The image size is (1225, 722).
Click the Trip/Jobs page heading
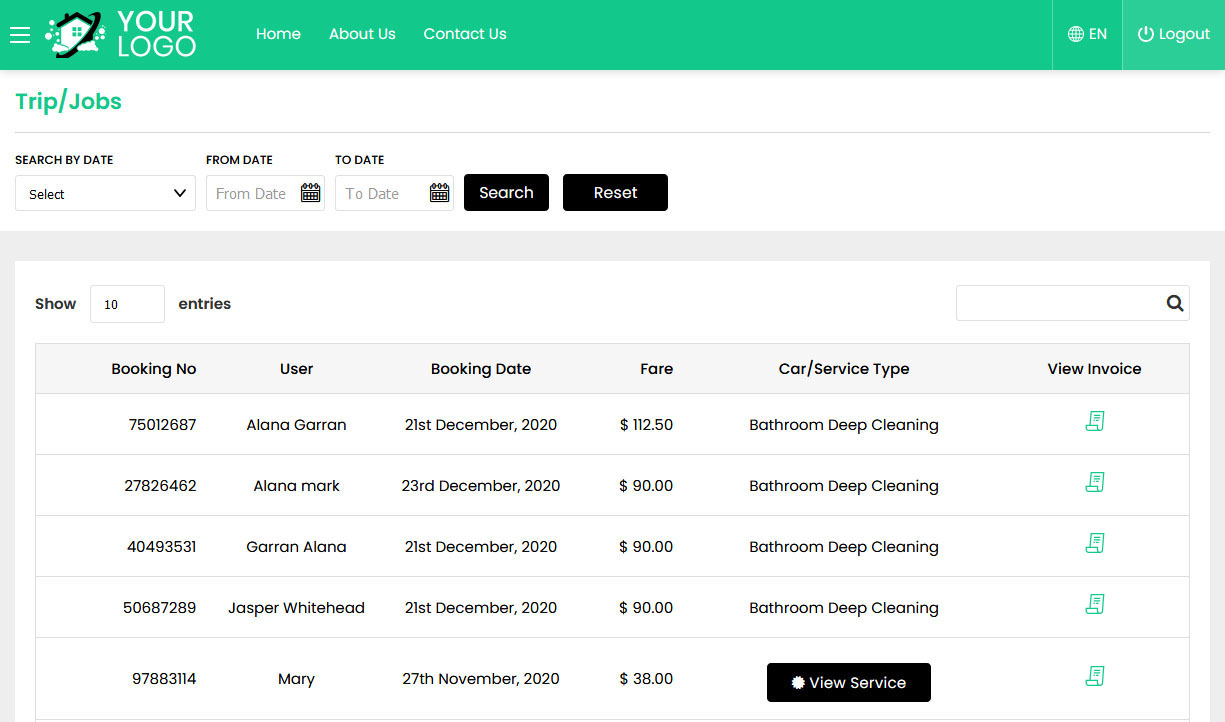(x=69, y=102)
